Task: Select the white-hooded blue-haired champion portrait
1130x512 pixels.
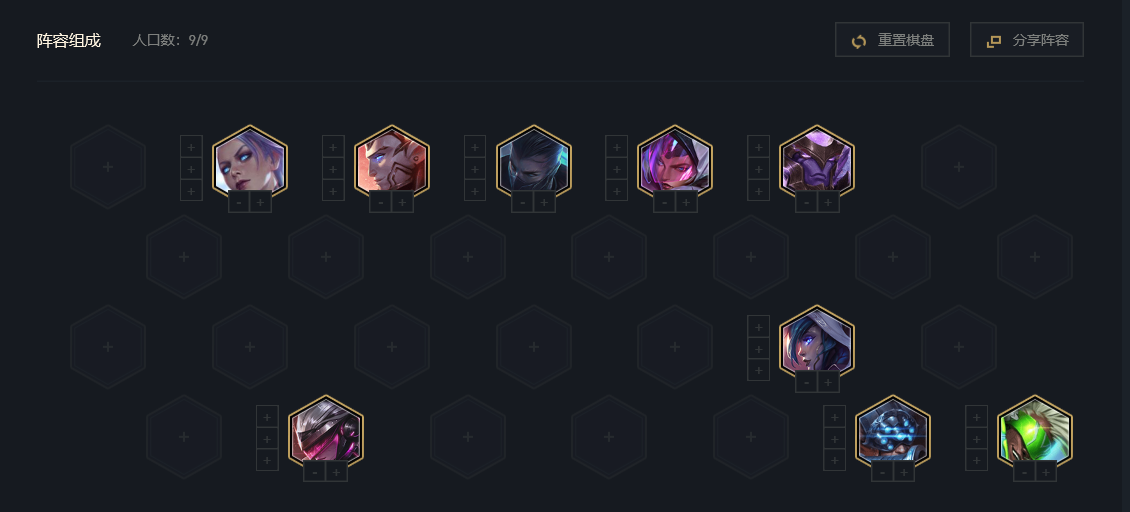Action: [x=817, y=343]
